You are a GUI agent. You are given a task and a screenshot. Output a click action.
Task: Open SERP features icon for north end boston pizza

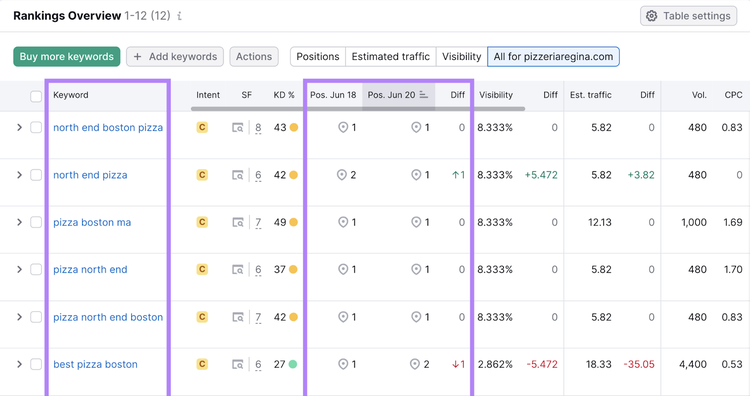pos(238,128)
